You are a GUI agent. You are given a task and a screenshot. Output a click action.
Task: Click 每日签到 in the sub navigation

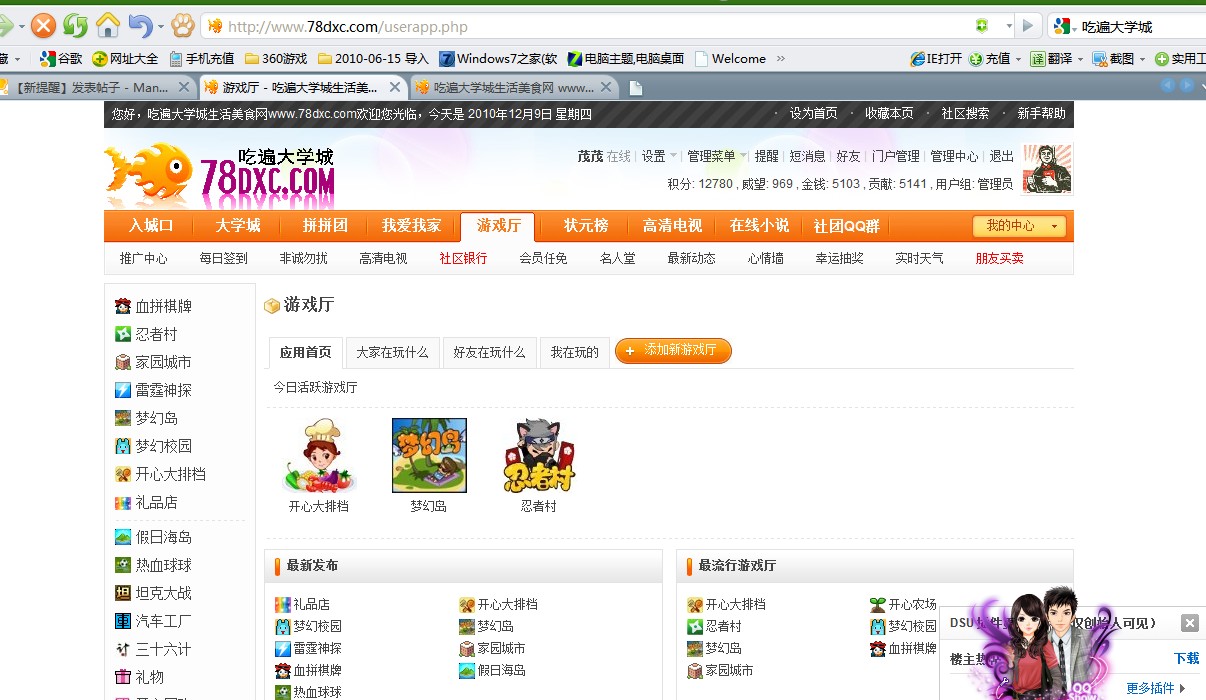click(x=223, y=258)
